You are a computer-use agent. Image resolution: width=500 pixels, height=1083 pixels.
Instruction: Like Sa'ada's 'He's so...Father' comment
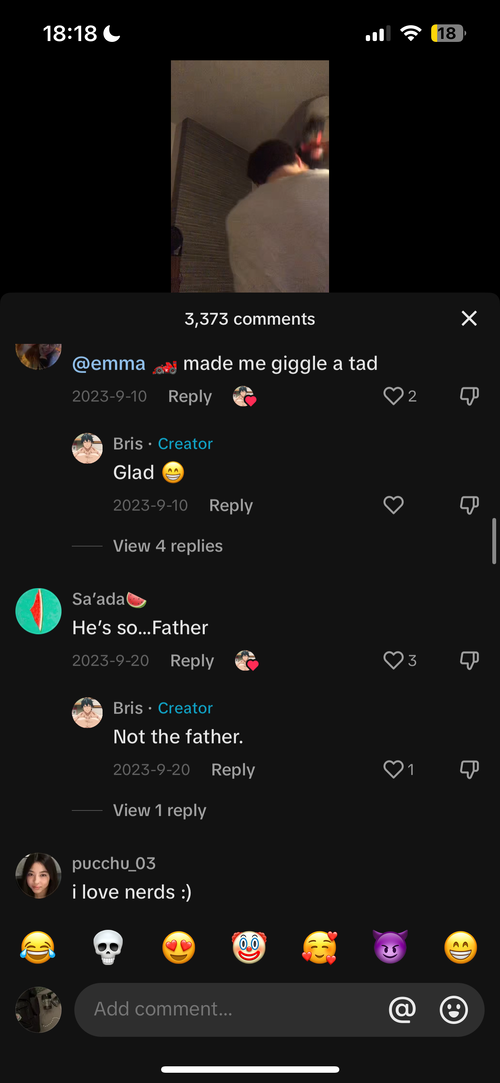coord(393,661)
